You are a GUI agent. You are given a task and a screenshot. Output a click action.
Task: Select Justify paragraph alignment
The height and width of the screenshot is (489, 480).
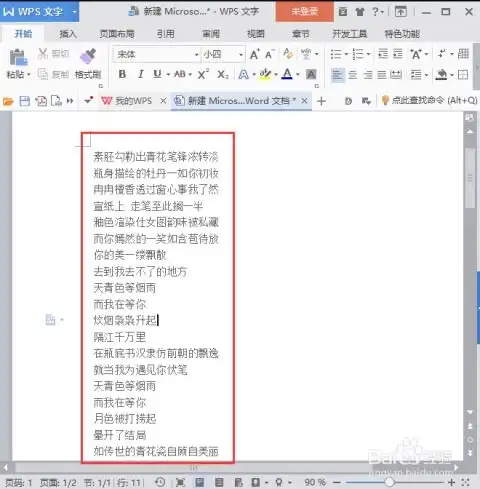(x=382, y=75)
